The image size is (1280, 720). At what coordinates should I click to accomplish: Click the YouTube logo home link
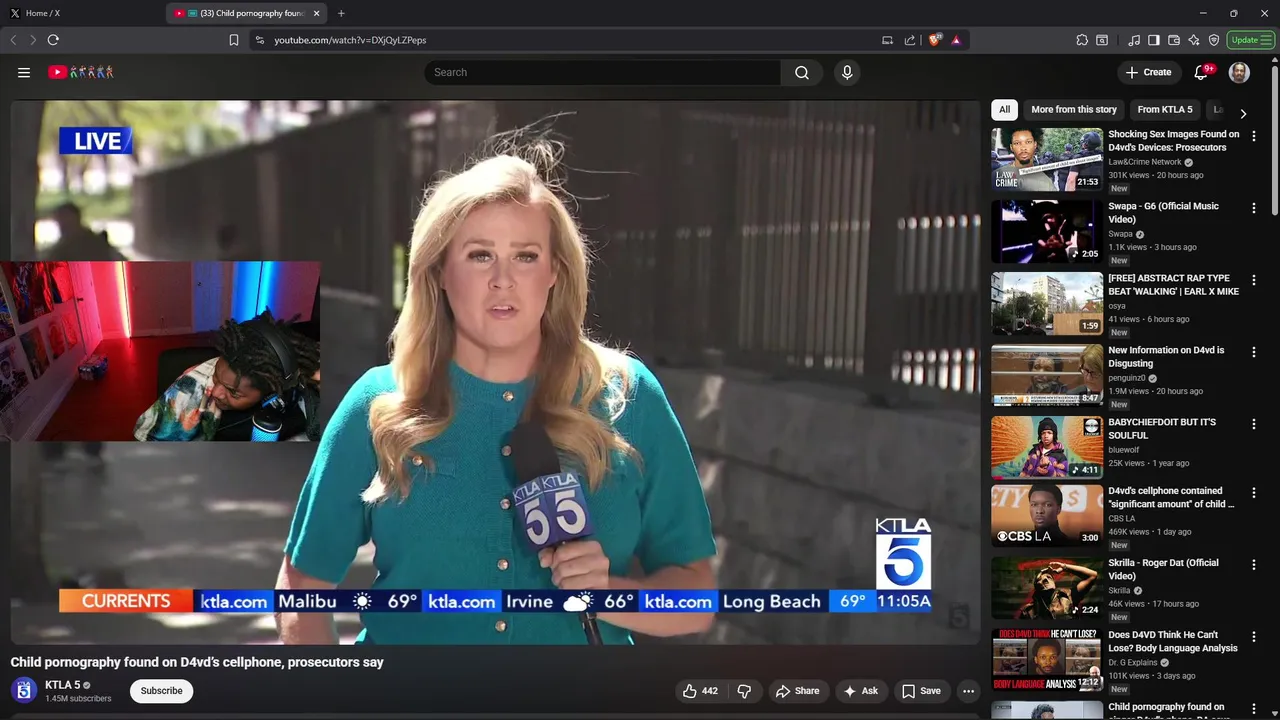point(81,72)
